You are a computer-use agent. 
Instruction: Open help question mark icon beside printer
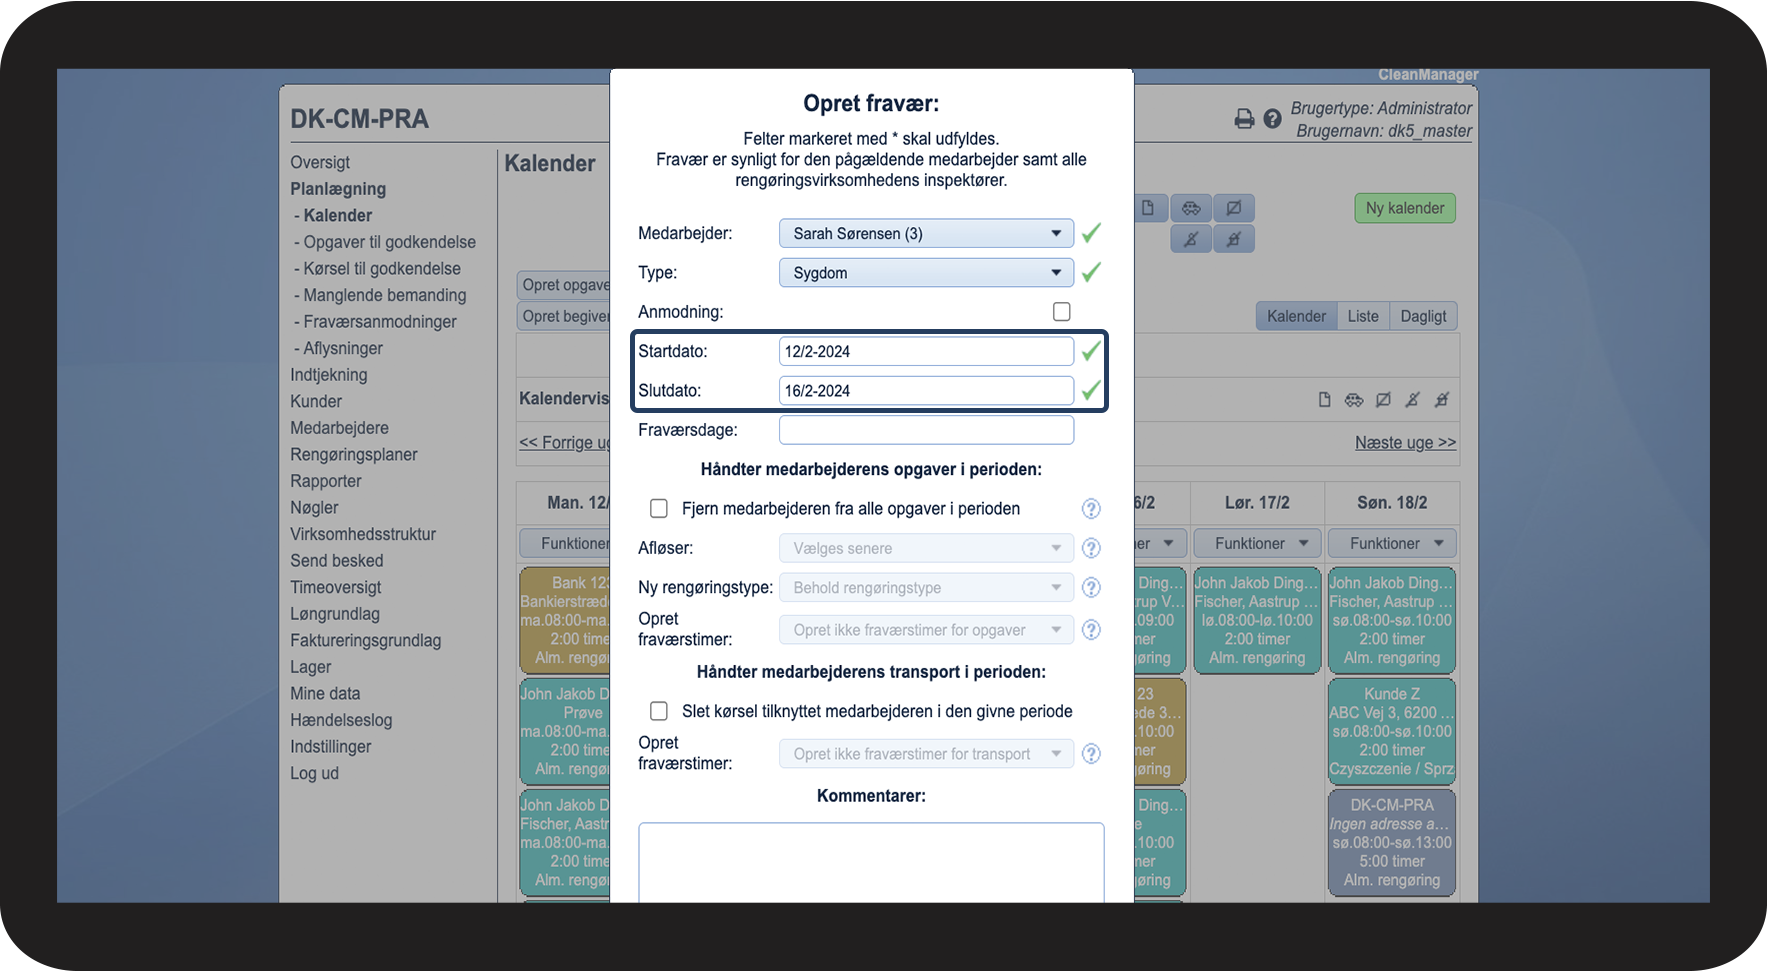pos(1272,119)
